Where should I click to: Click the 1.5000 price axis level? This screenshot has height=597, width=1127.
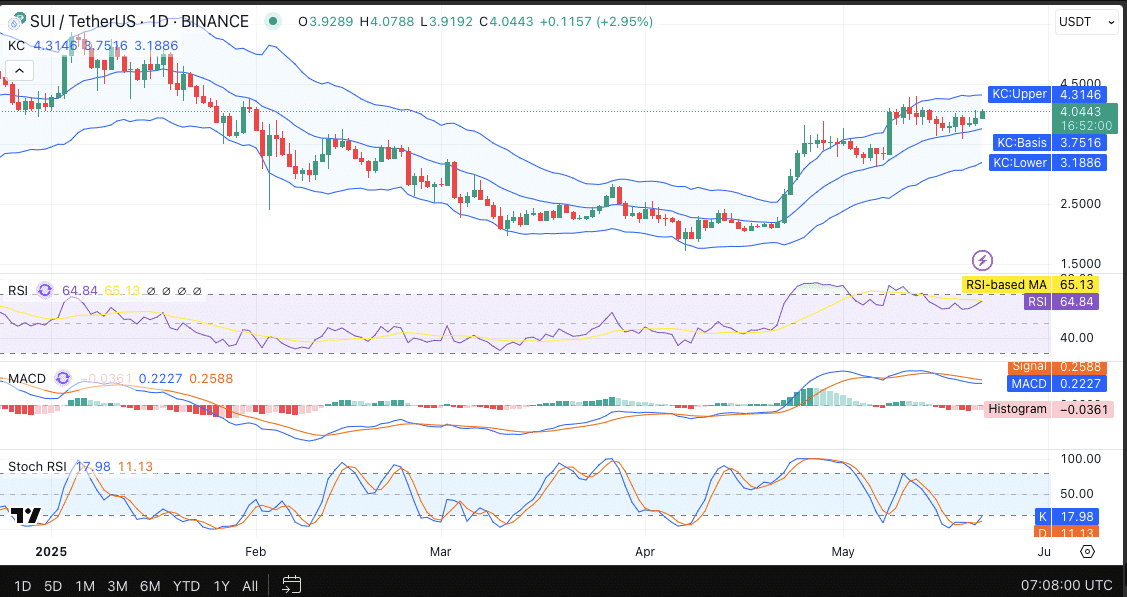1080,264
